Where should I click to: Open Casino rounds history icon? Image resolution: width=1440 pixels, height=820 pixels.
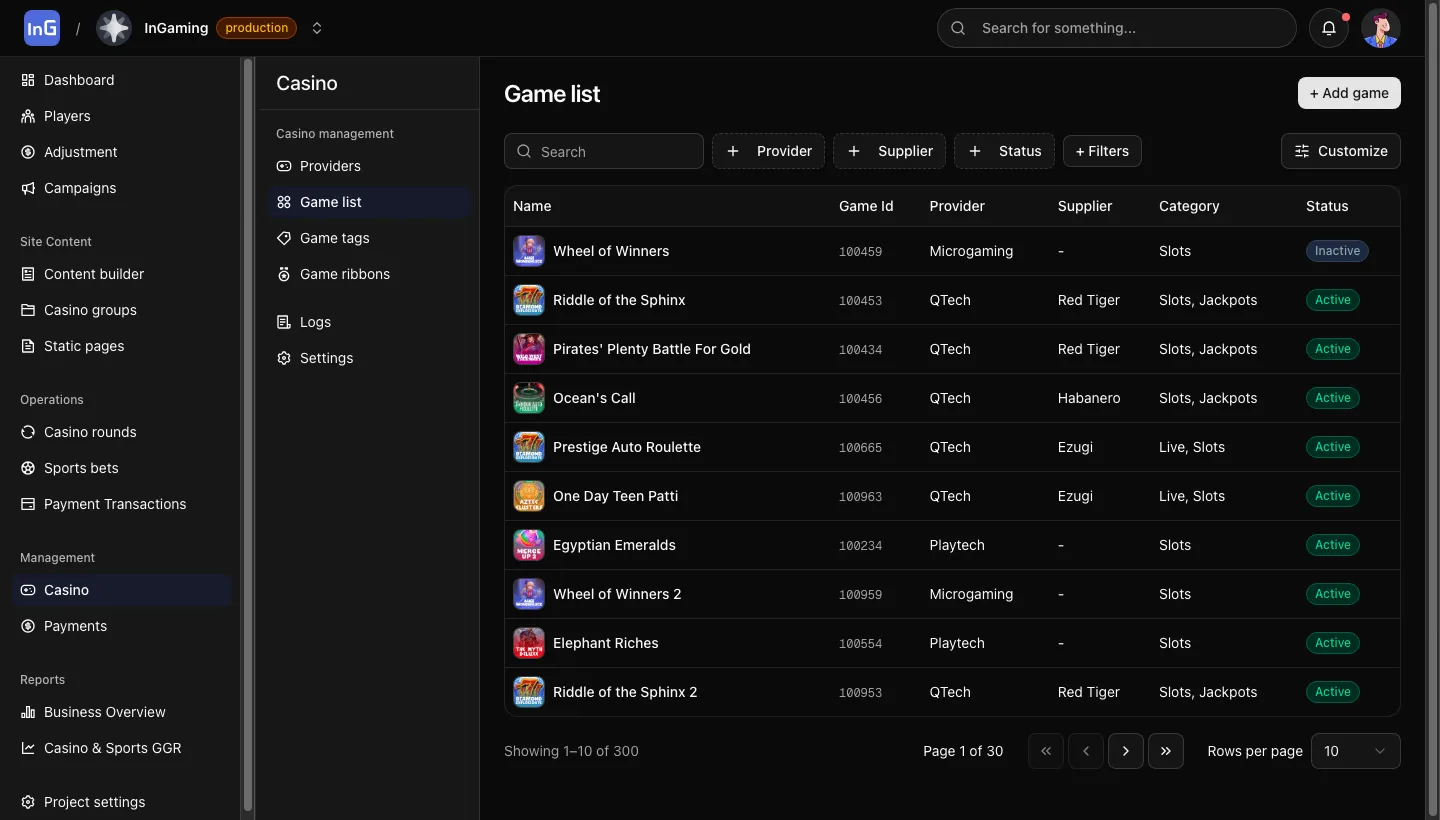tap(28, 432)
